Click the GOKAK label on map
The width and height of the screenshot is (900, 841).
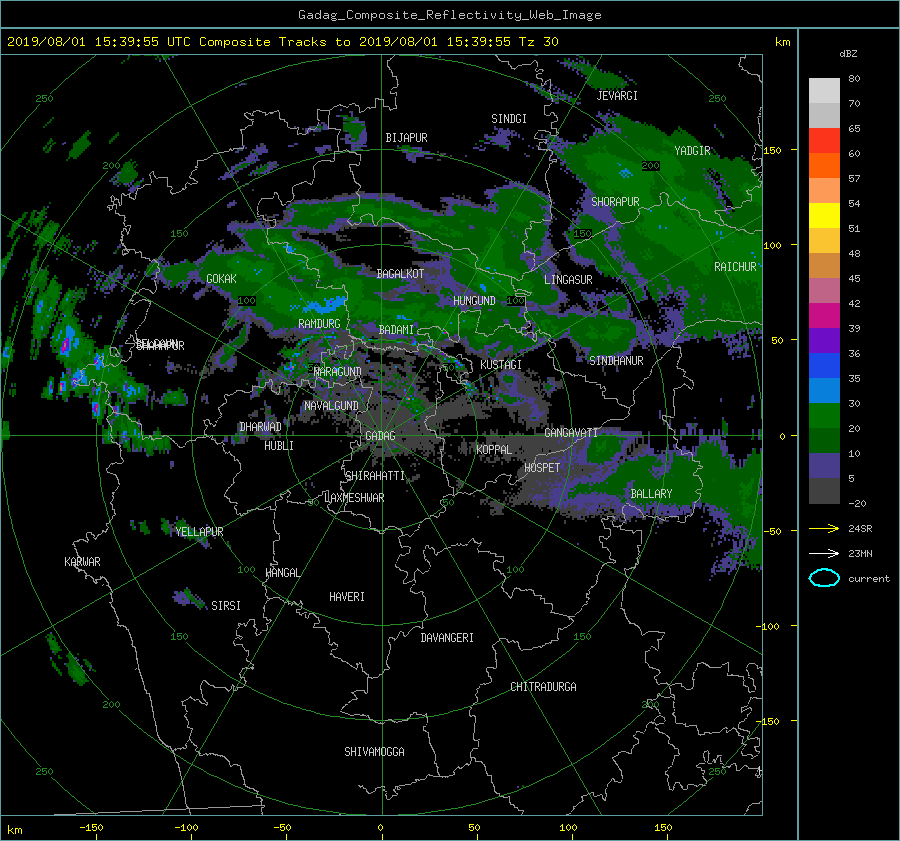pos(221,279)
